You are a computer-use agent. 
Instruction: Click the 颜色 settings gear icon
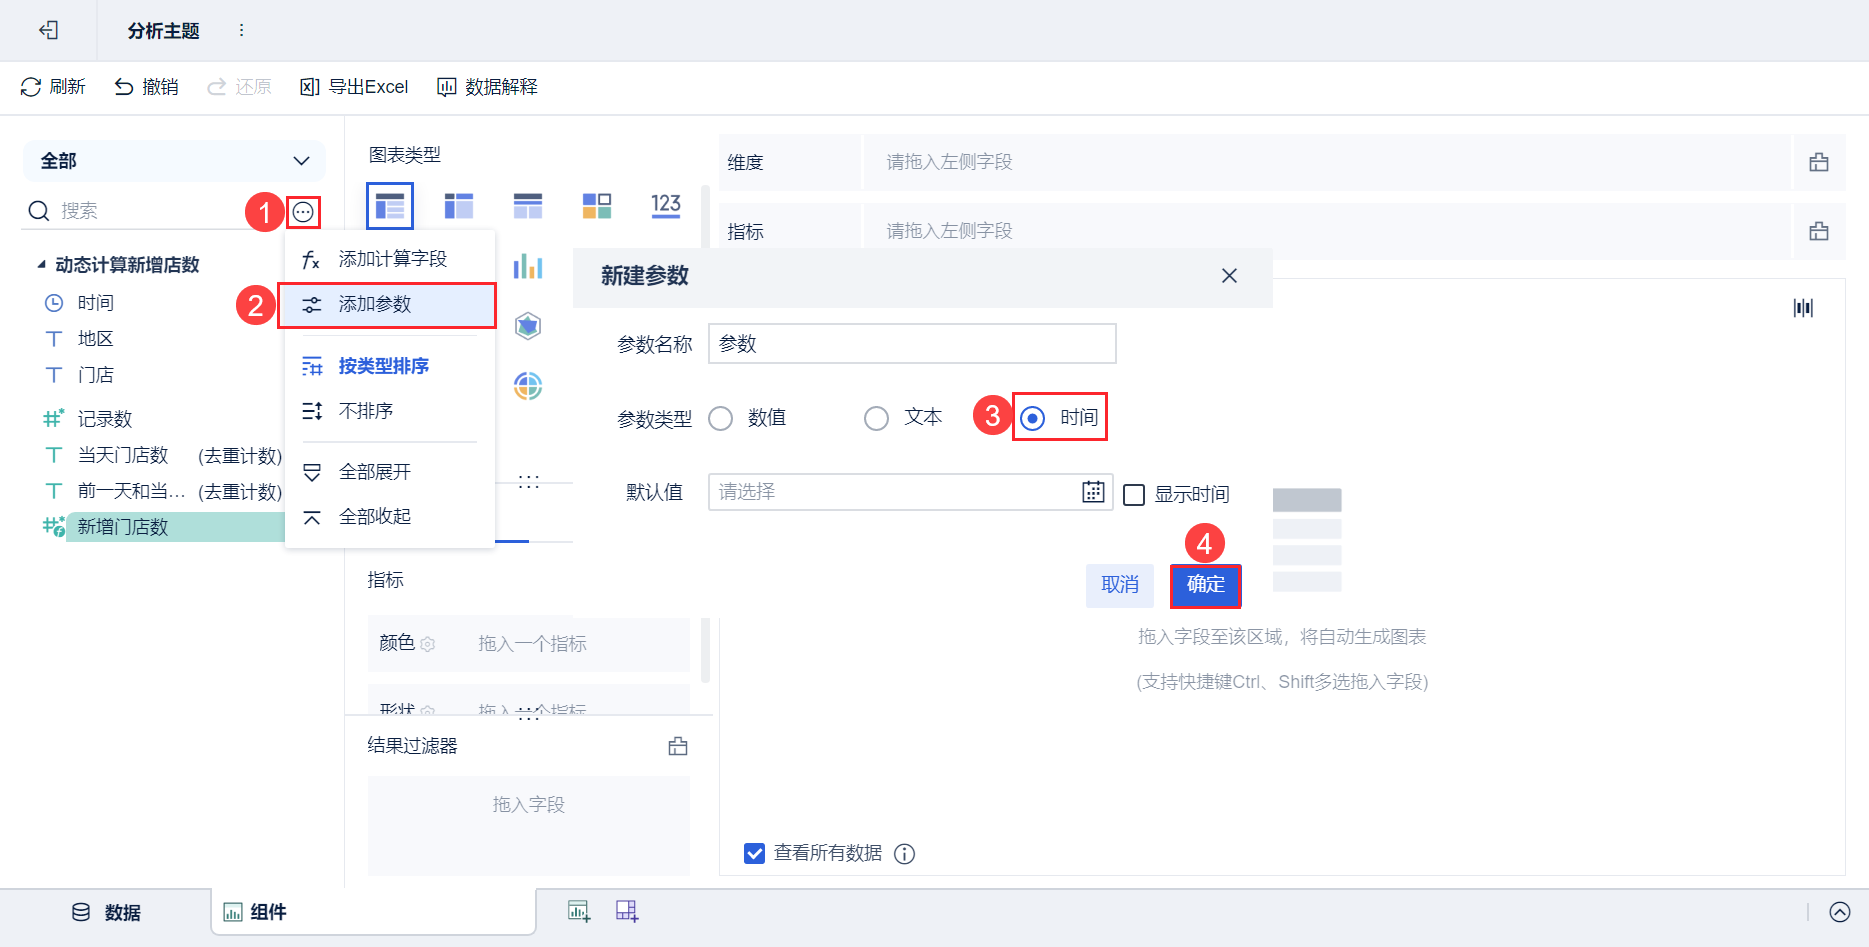(428, 644)
